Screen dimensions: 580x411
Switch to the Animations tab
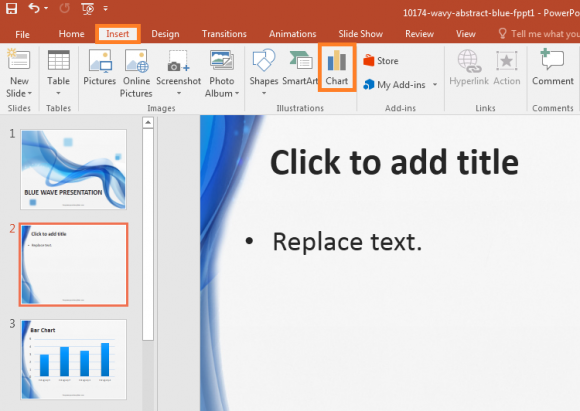[x=293, y=34]
